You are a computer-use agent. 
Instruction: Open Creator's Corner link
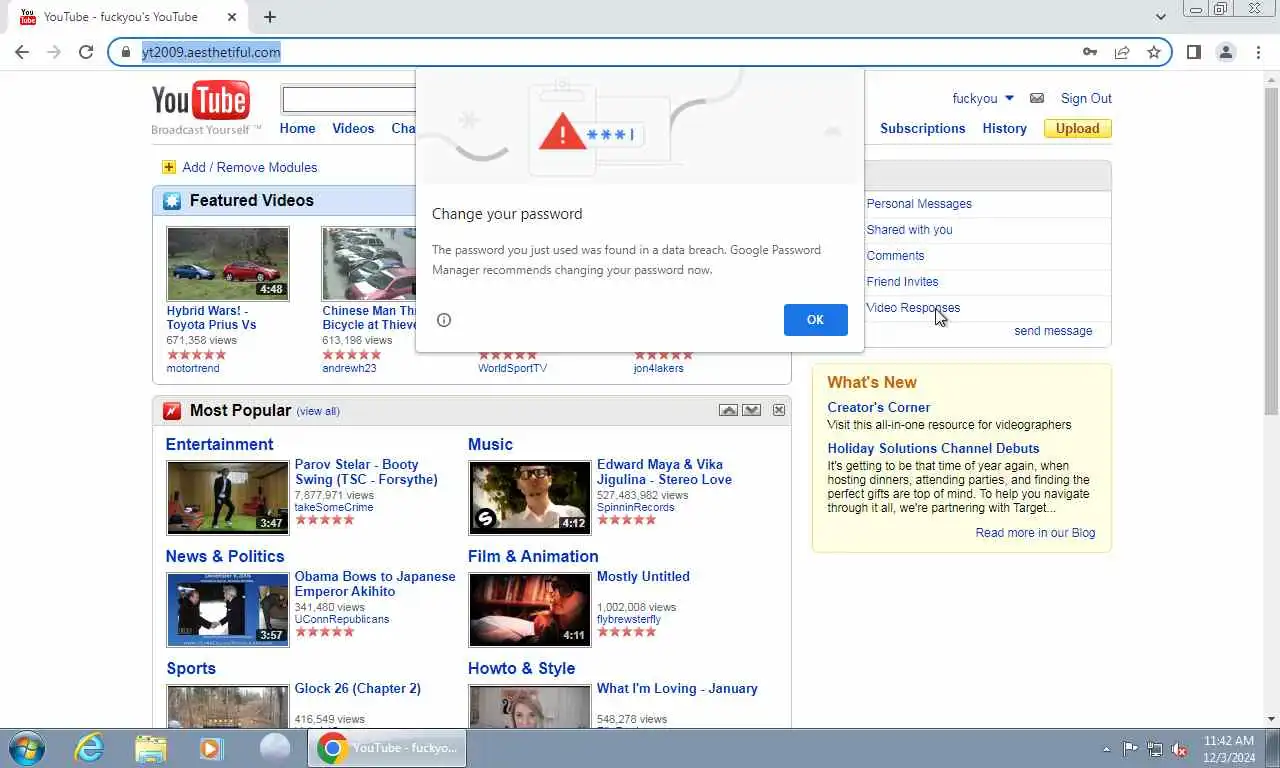pyautogui.click(x=878, y=407)
